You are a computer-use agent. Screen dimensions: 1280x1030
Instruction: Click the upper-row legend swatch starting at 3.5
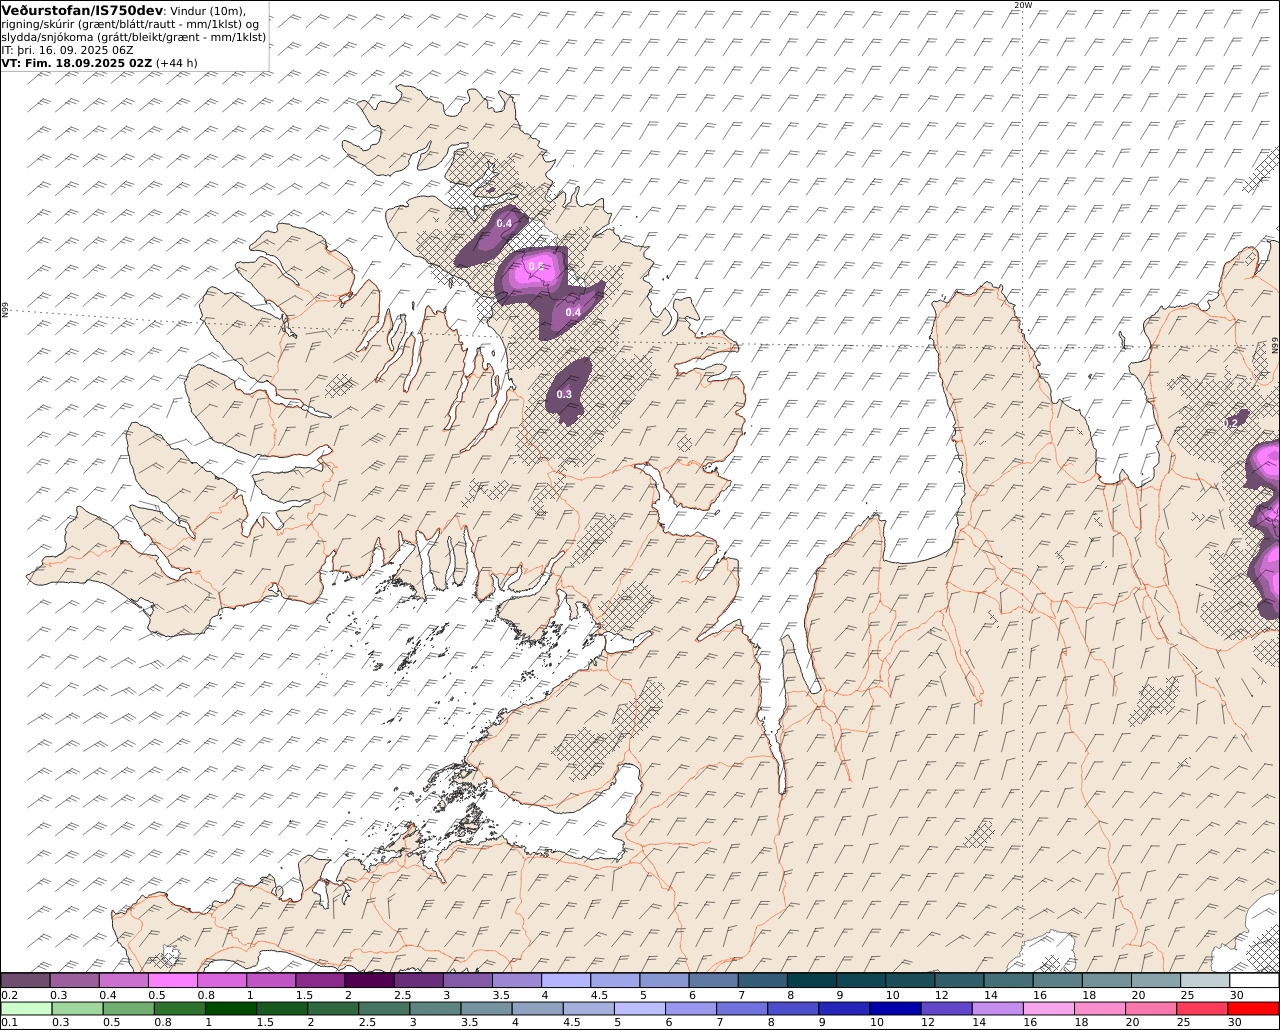pos(517,980)
